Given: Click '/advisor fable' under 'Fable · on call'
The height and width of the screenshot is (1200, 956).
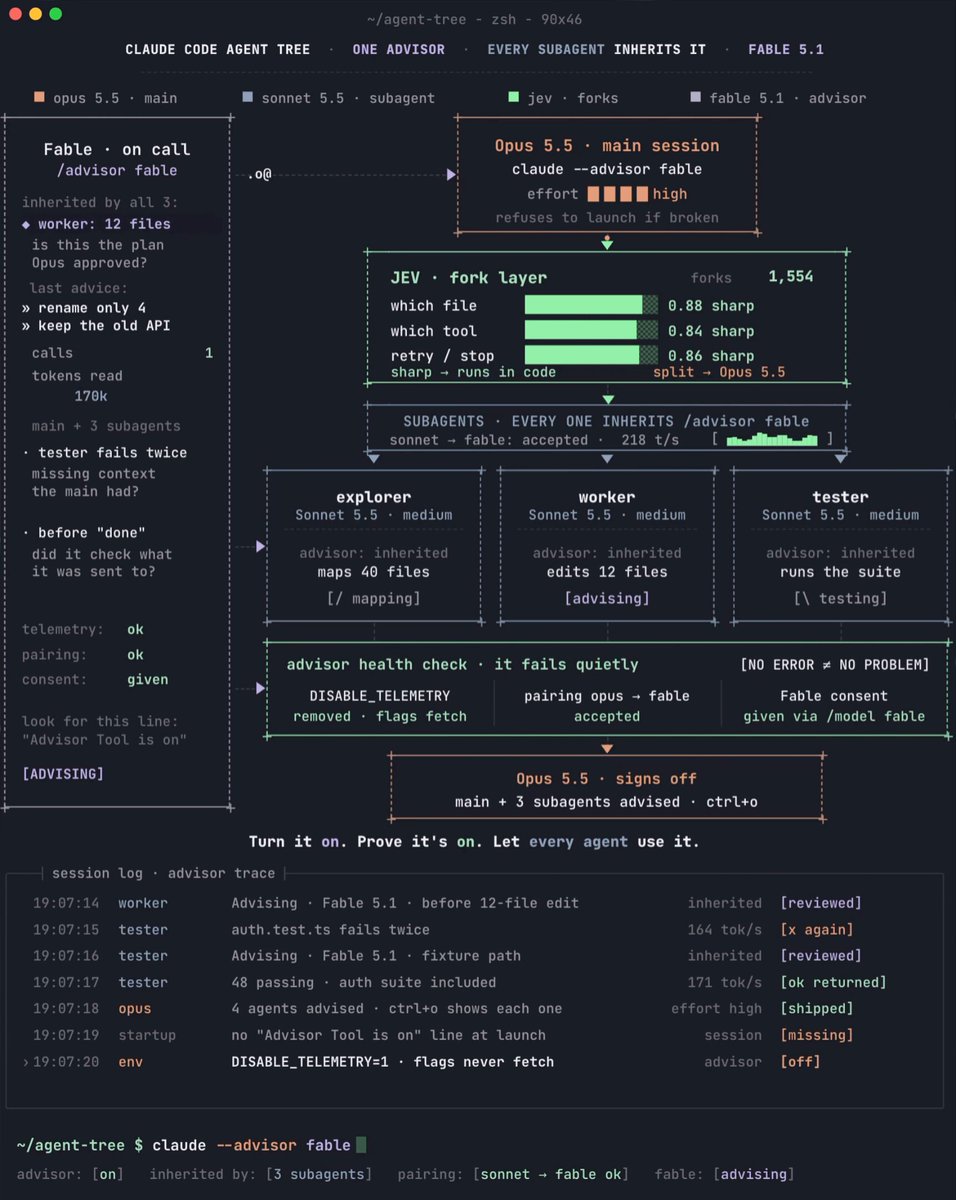Looking at the screenshot, I should pyautogui.click(x=116, y=170).
